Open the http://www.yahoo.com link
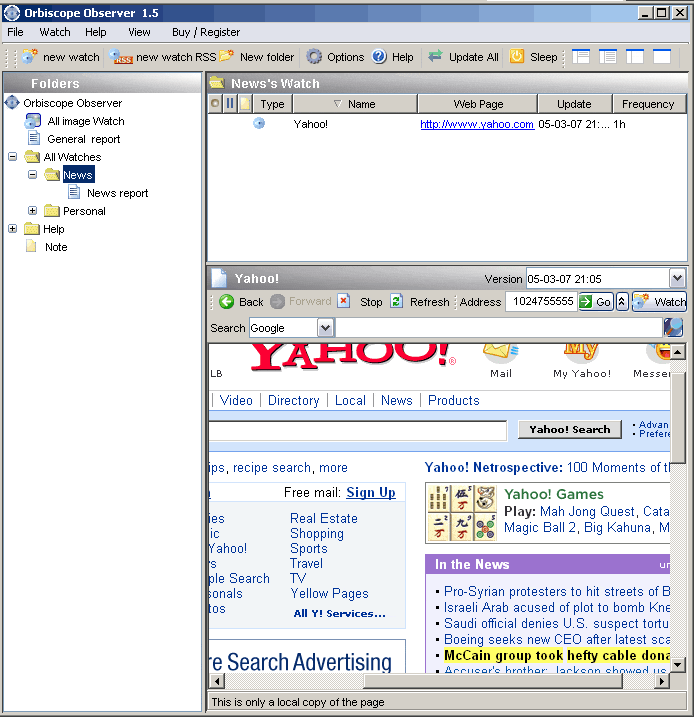The height and width of the screenshot is (717, 694). [x=477, y=124]
